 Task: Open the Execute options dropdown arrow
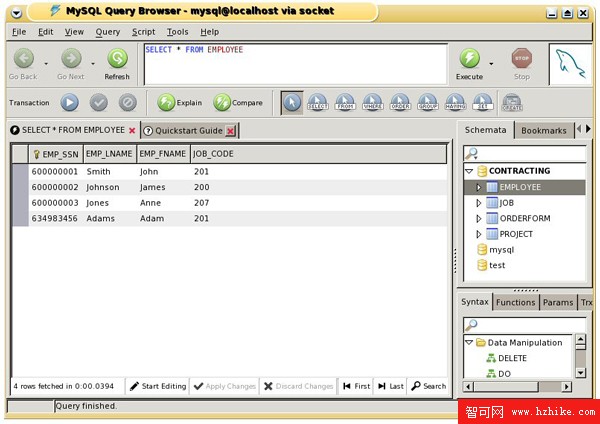491,64
